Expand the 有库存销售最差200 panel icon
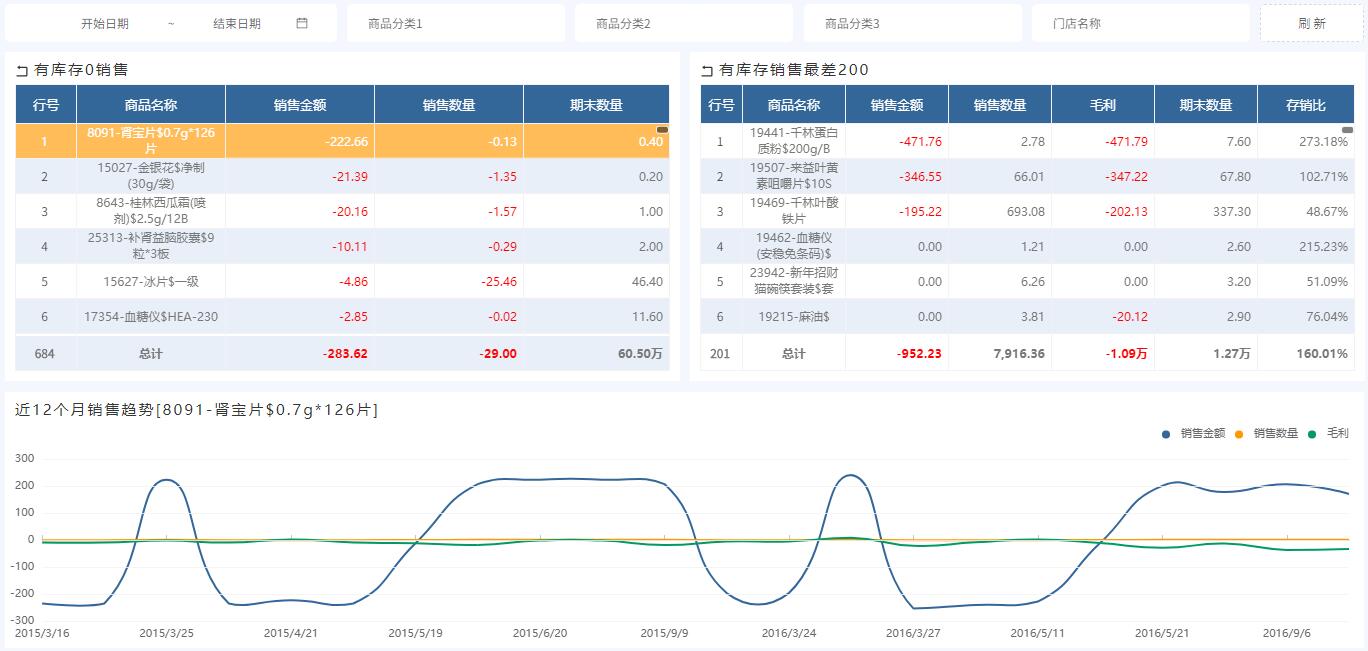This screenshot has width=1368, height=651. (705, 70)
